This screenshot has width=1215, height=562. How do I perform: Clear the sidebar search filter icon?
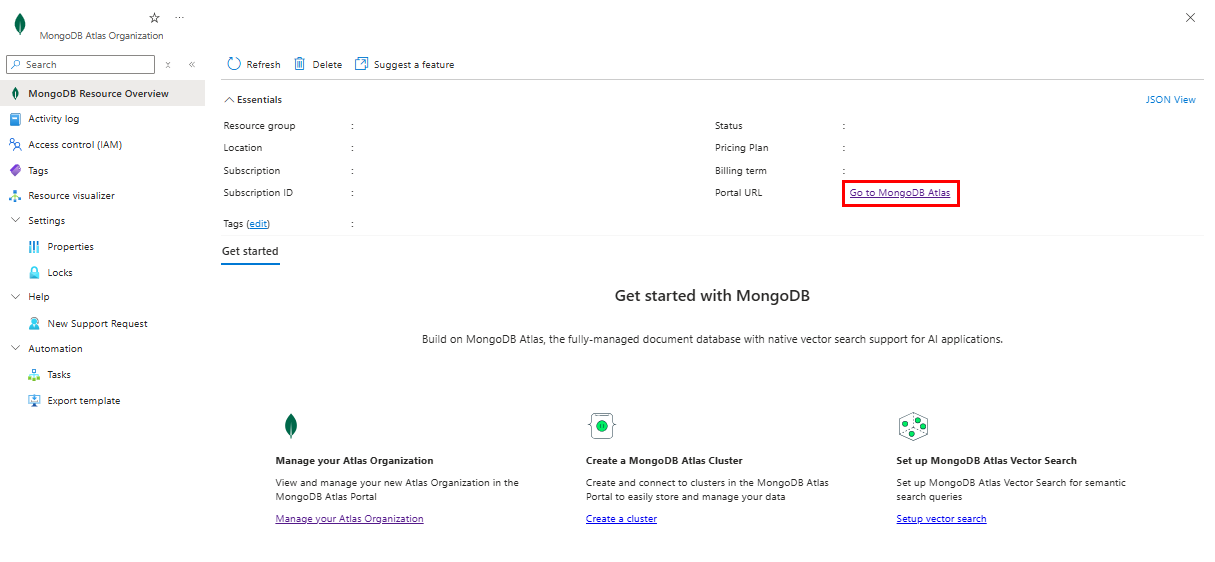pos(168,64)
